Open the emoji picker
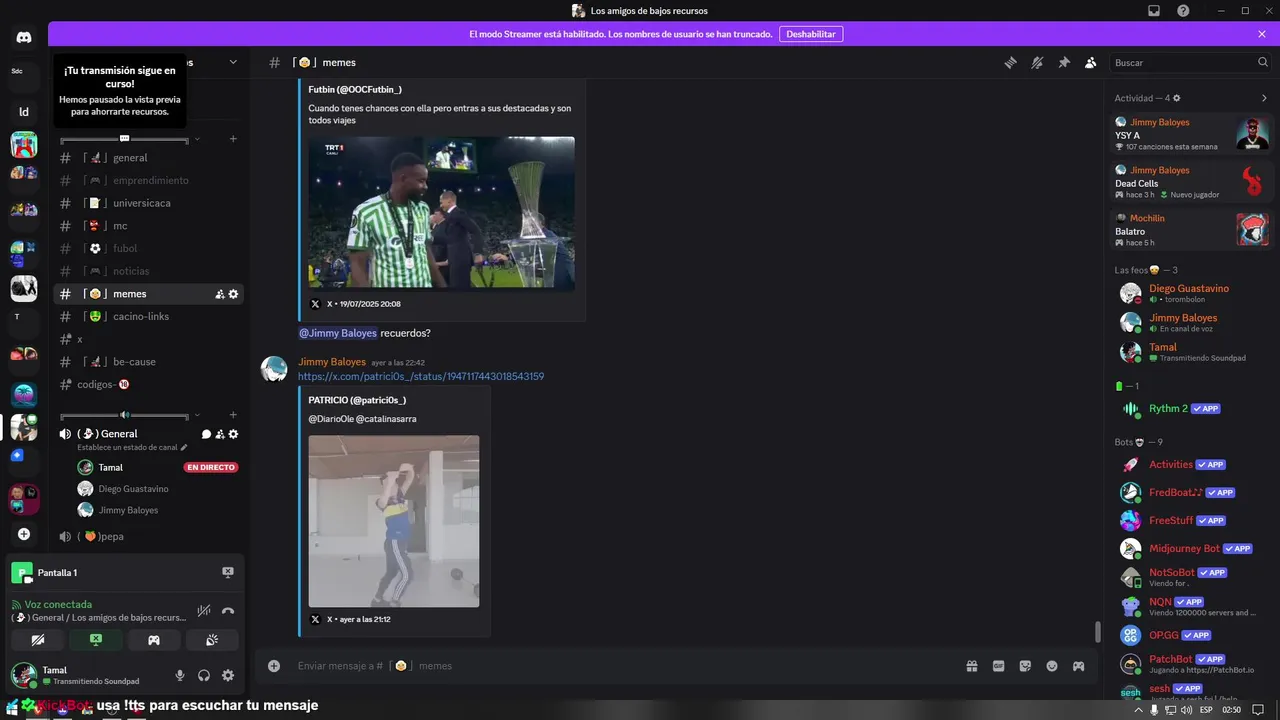Viewport: 1280px width, 720px height. coord(1052,666)
